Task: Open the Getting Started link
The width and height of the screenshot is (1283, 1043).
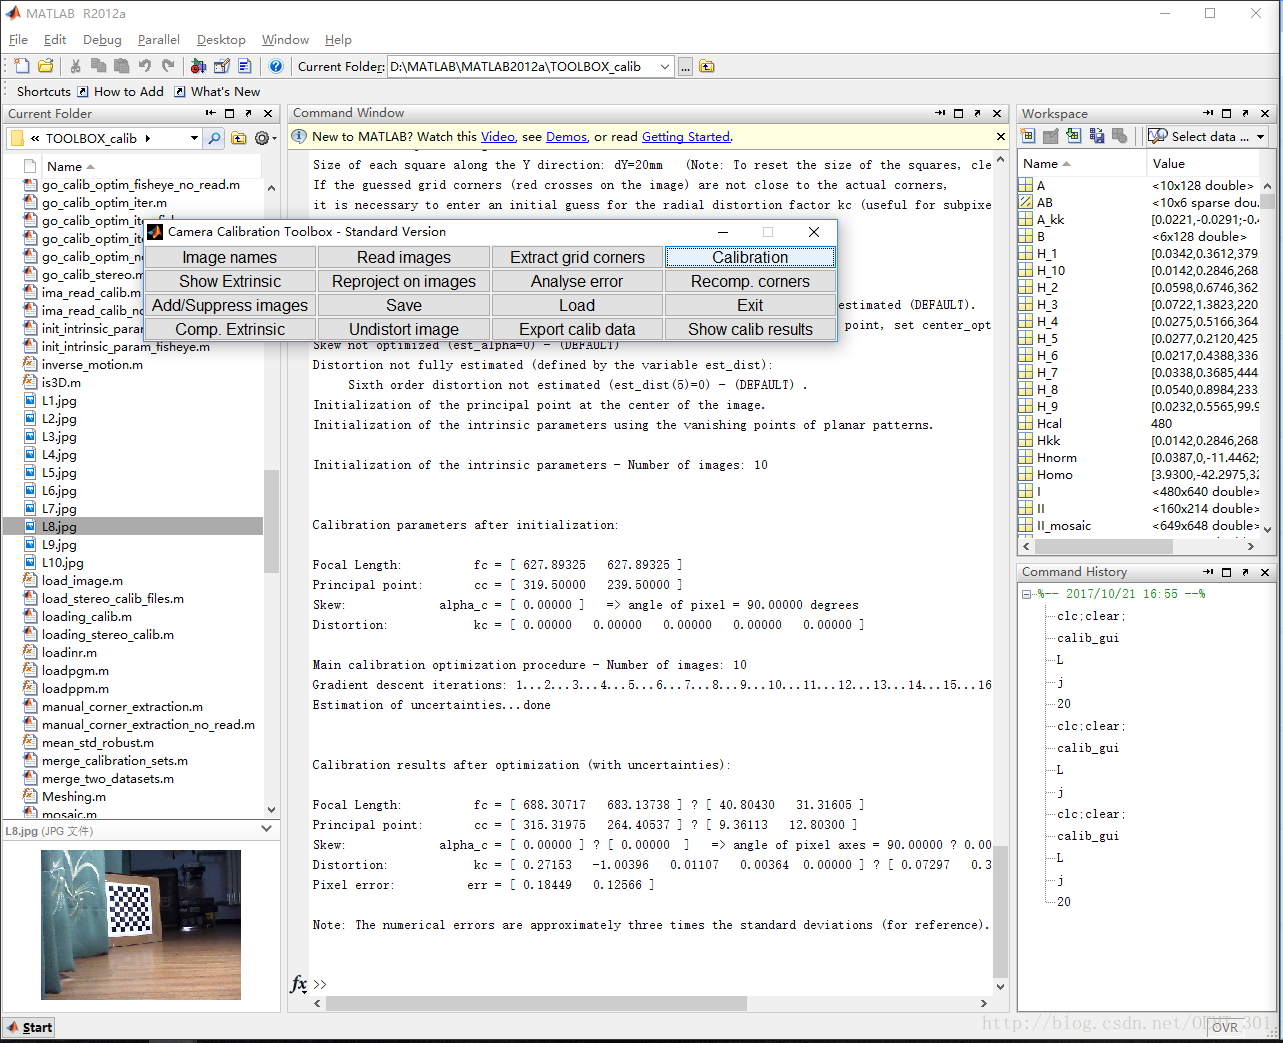Action: coord(686,137)
